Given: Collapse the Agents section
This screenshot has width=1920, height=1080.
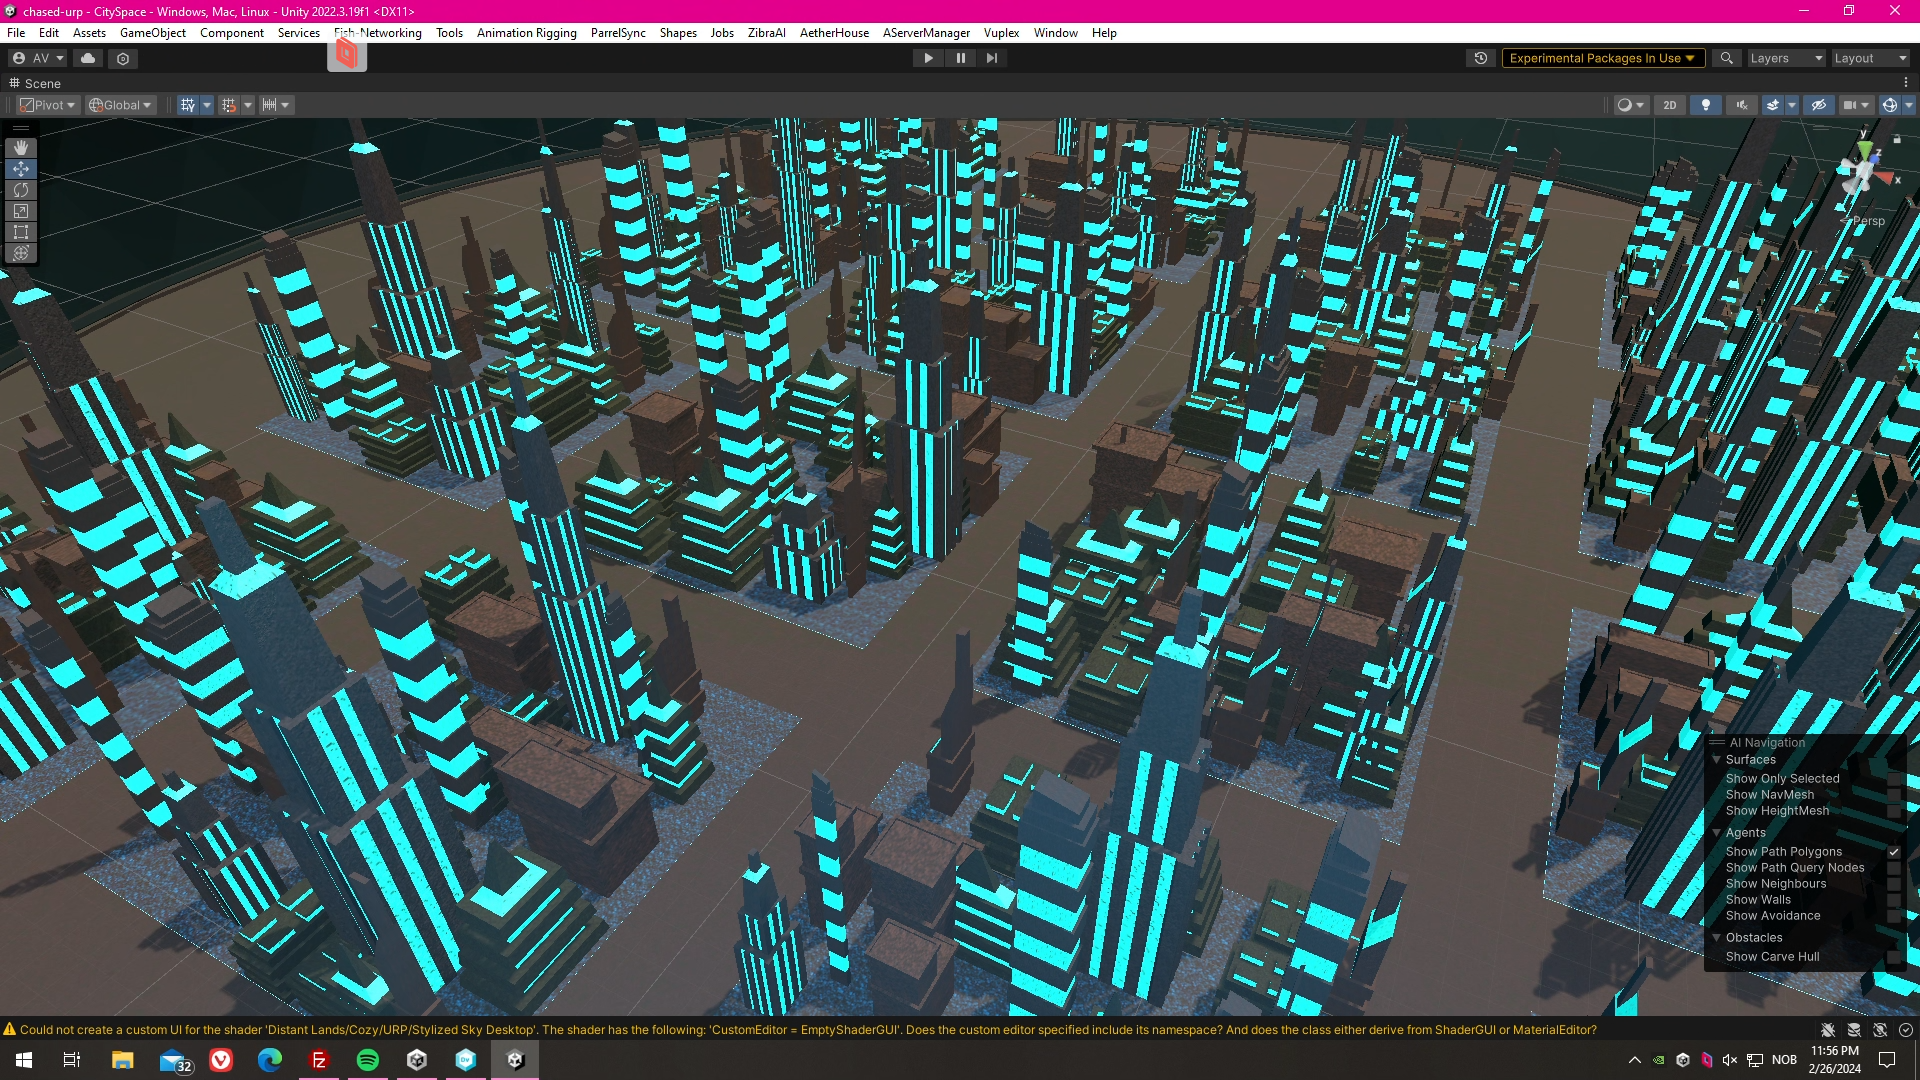Looking at the screenshot, I should click(x=1717, y=833).
